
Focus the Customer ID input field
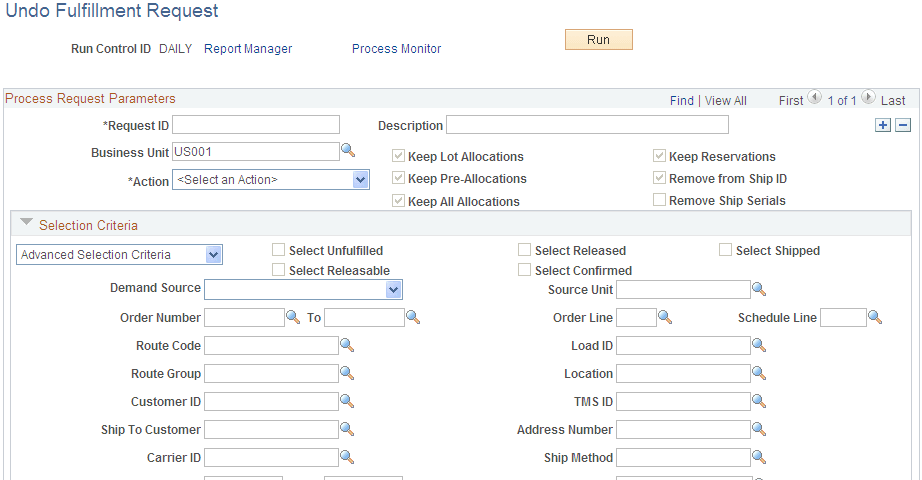272,402
